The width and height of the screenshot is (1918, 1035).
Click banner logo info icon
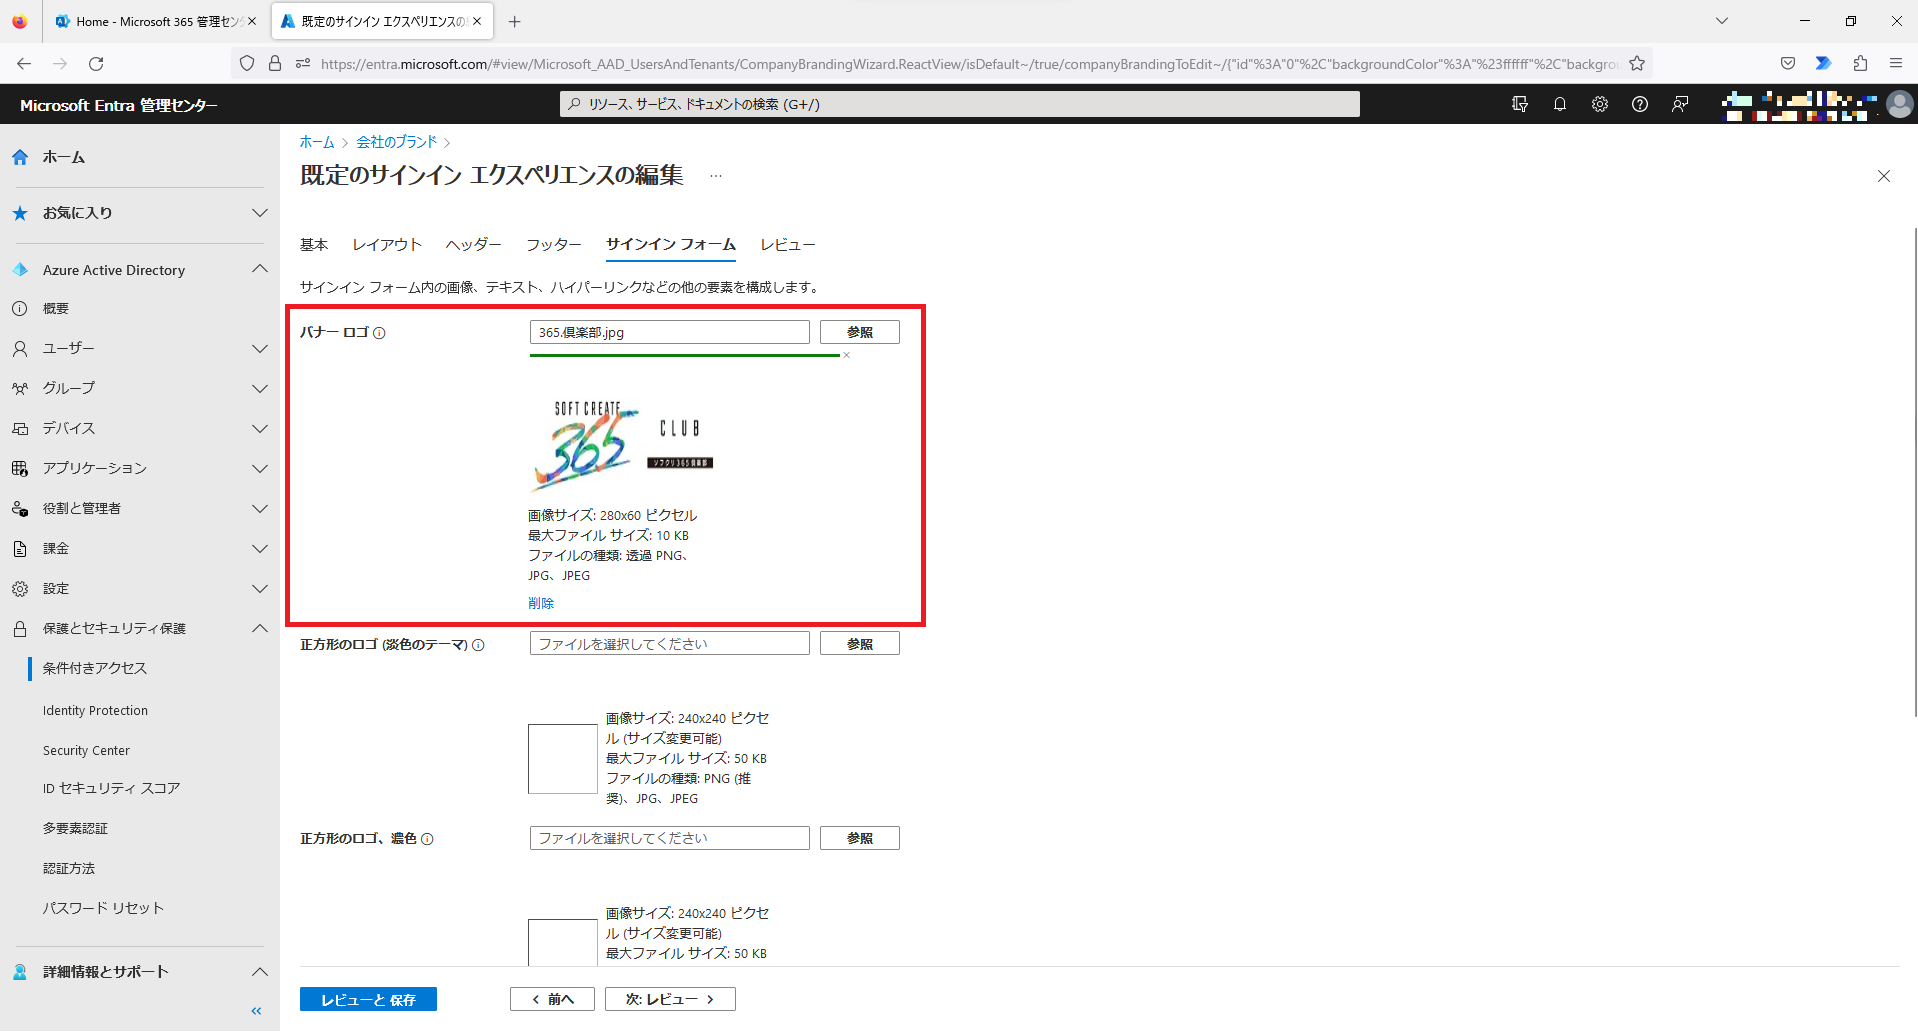coord(379,333)
